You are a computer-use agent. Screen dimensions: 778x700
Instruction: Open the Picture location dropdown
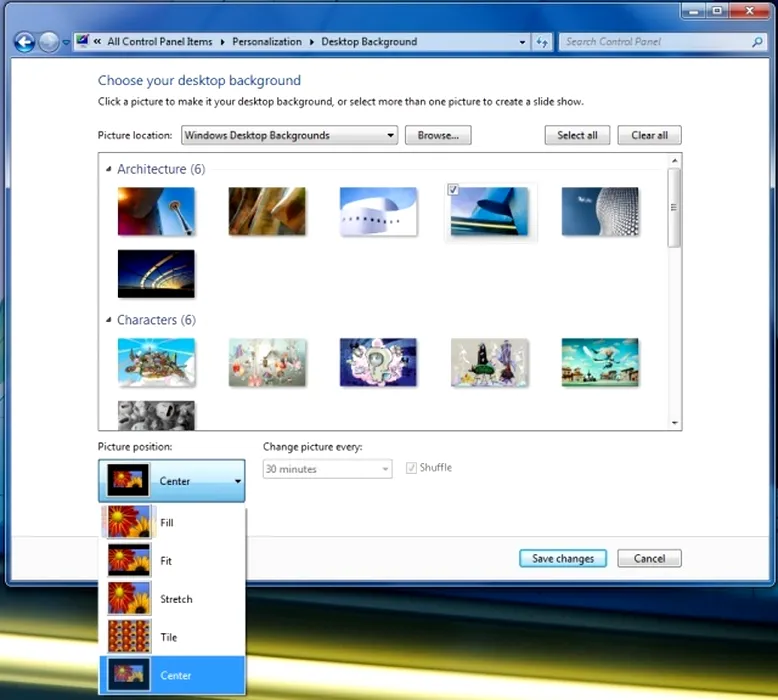click(390, 135)
